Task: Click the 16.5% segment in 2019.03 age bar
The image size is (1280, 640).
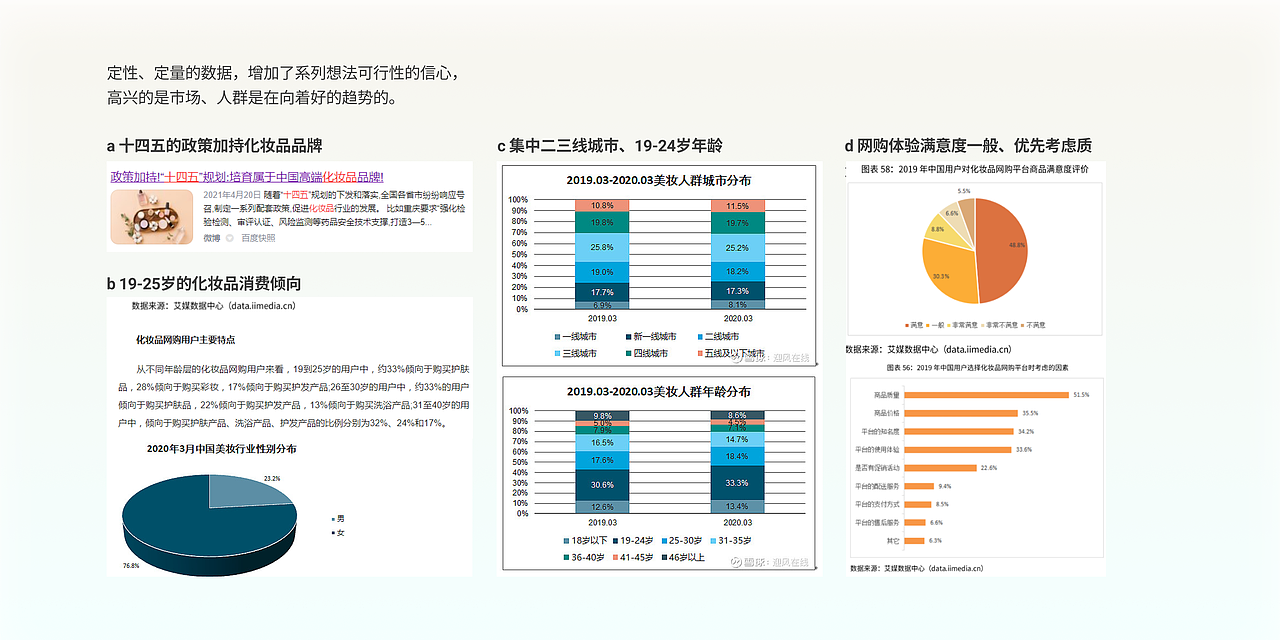Action: (602, 442)
